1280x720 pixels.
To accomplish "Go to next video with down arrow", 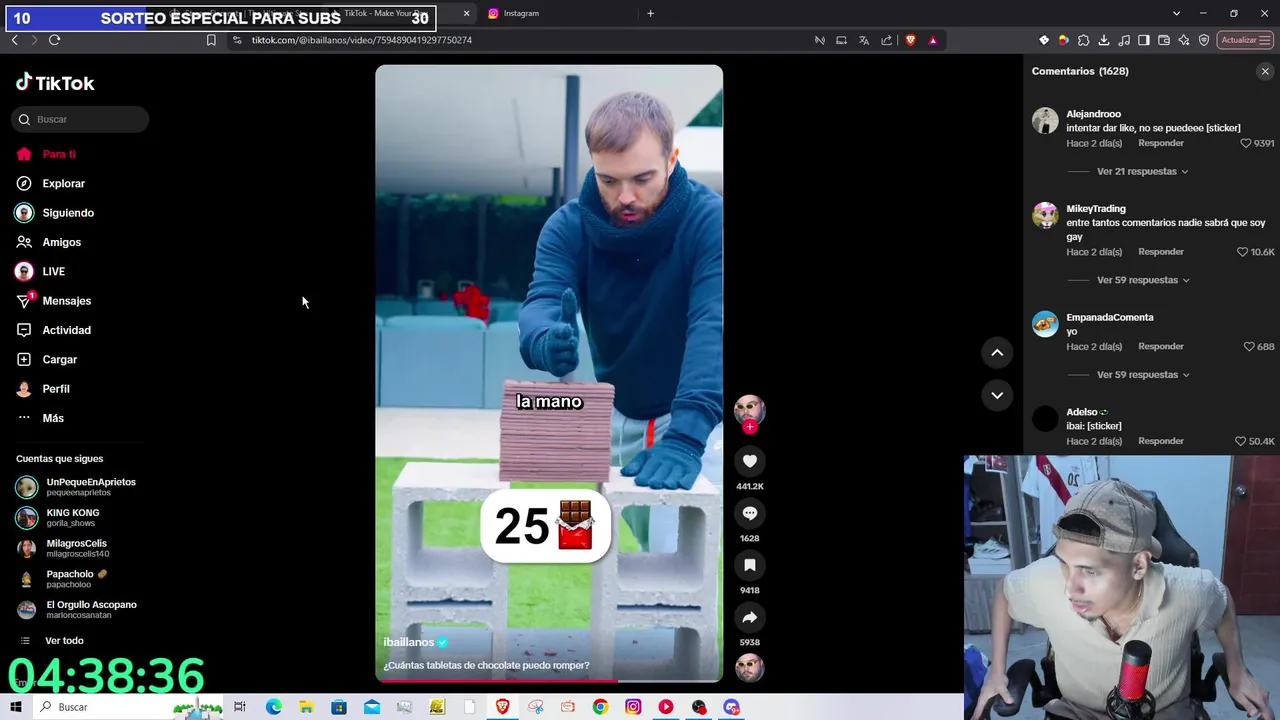I will pyautogui.click(x=997, y=395).
